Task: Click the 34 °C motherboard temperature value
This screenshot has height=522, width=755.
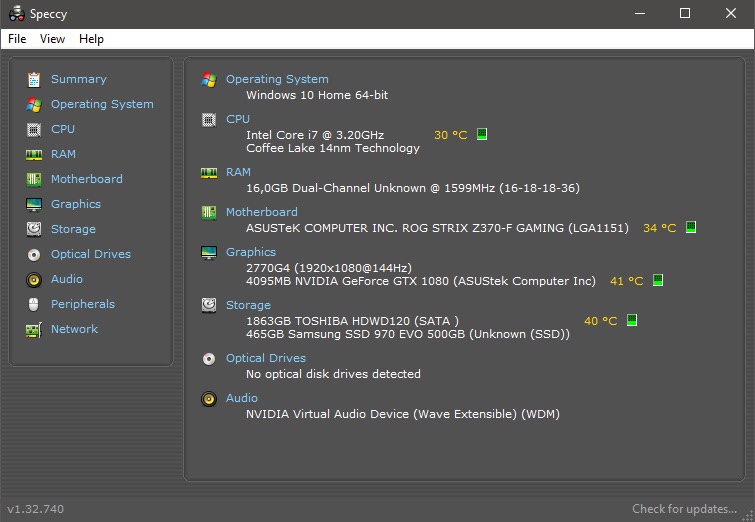Action: click(x=659, y=228)
